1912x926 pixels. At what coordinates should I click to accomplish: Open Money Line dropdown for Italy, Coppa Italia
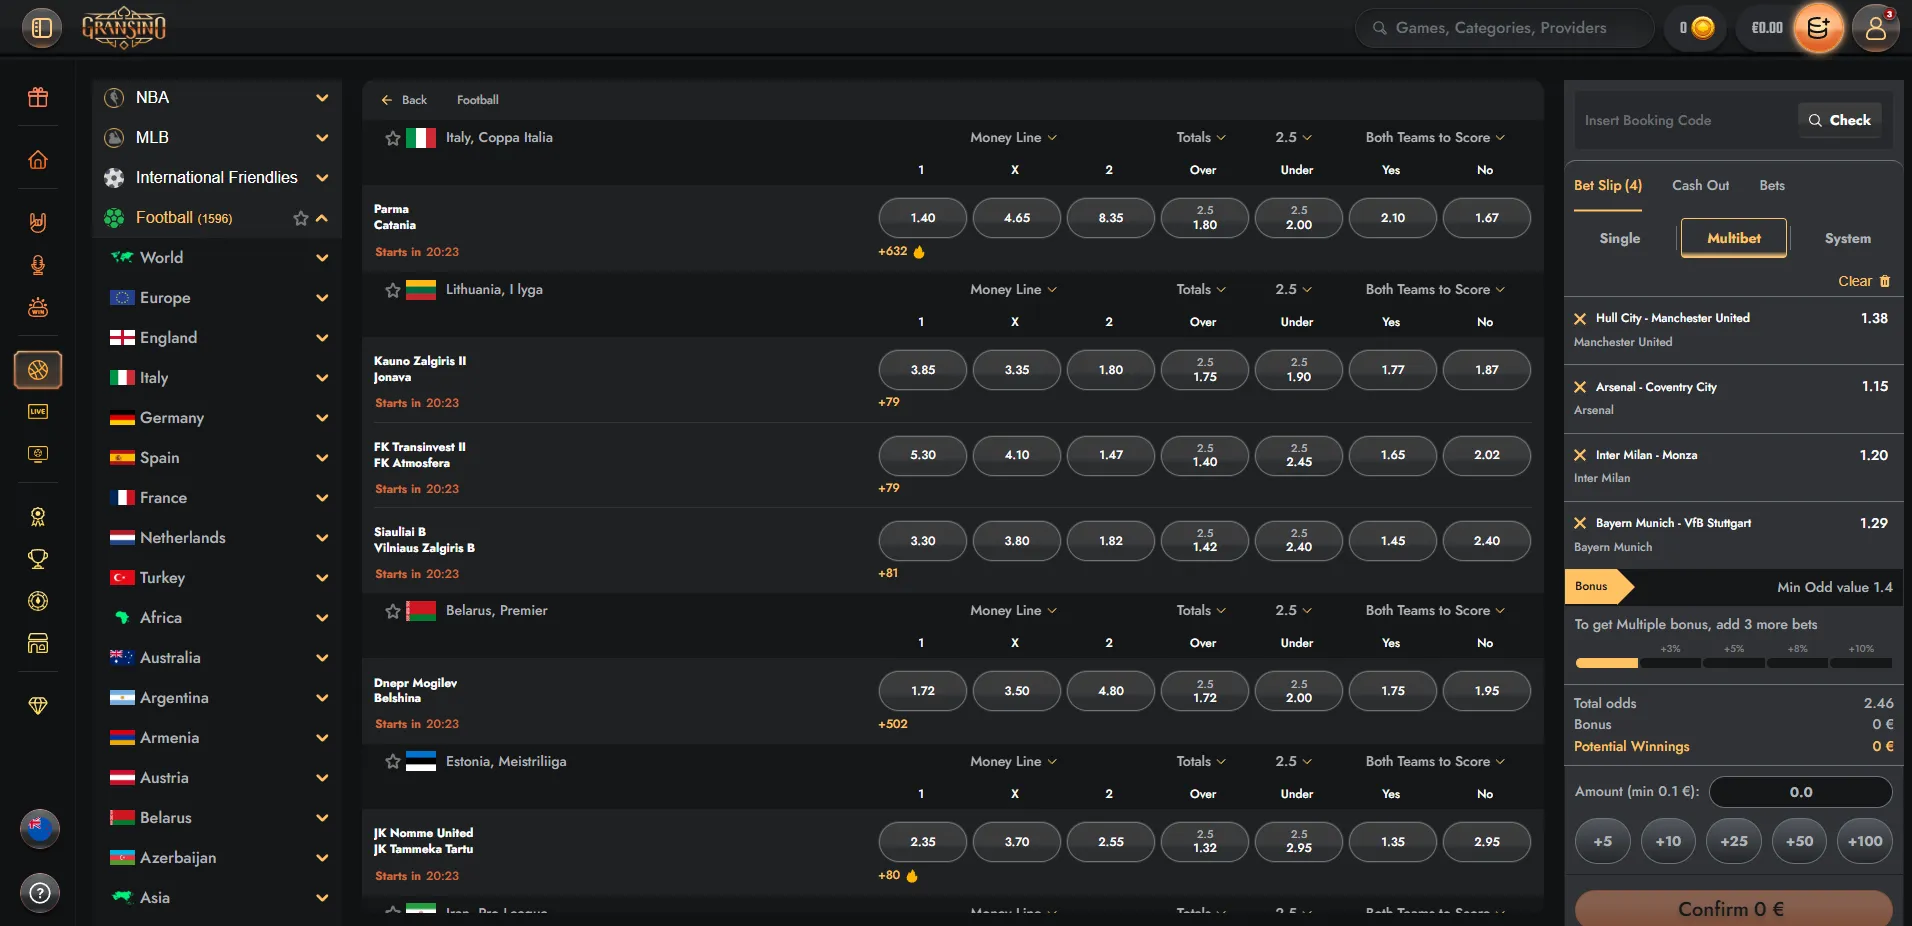coord(1013,138)
